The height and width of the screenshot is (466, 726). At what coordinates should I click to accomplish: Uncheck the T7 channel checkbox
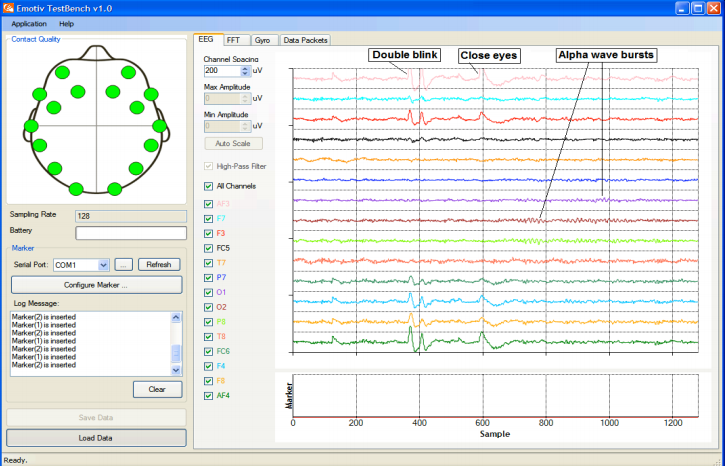[x=208, y=263]
